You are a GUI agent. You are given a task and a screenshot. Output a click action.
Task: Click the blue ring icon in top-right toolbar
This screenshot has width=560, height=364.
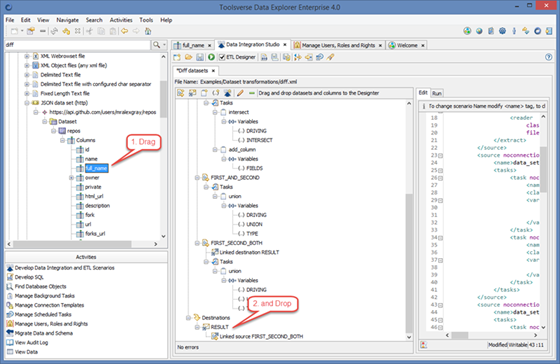pyautogui.click(x=538, y=31)
